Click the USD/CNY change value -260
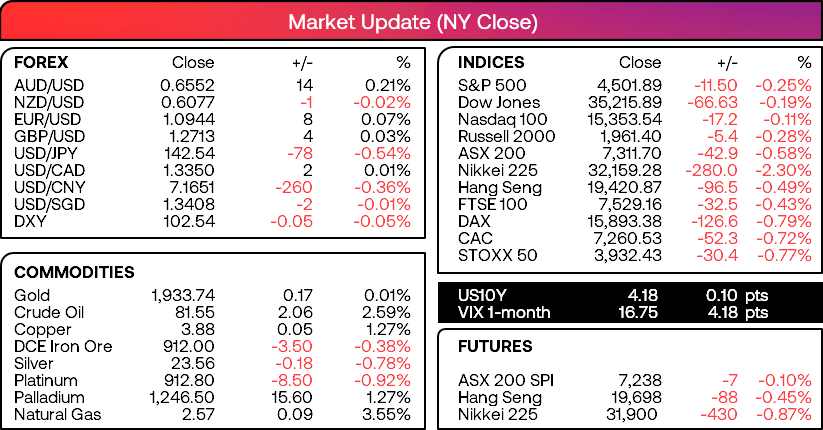Viewport: 823px width, 430px height. [294, 187]
